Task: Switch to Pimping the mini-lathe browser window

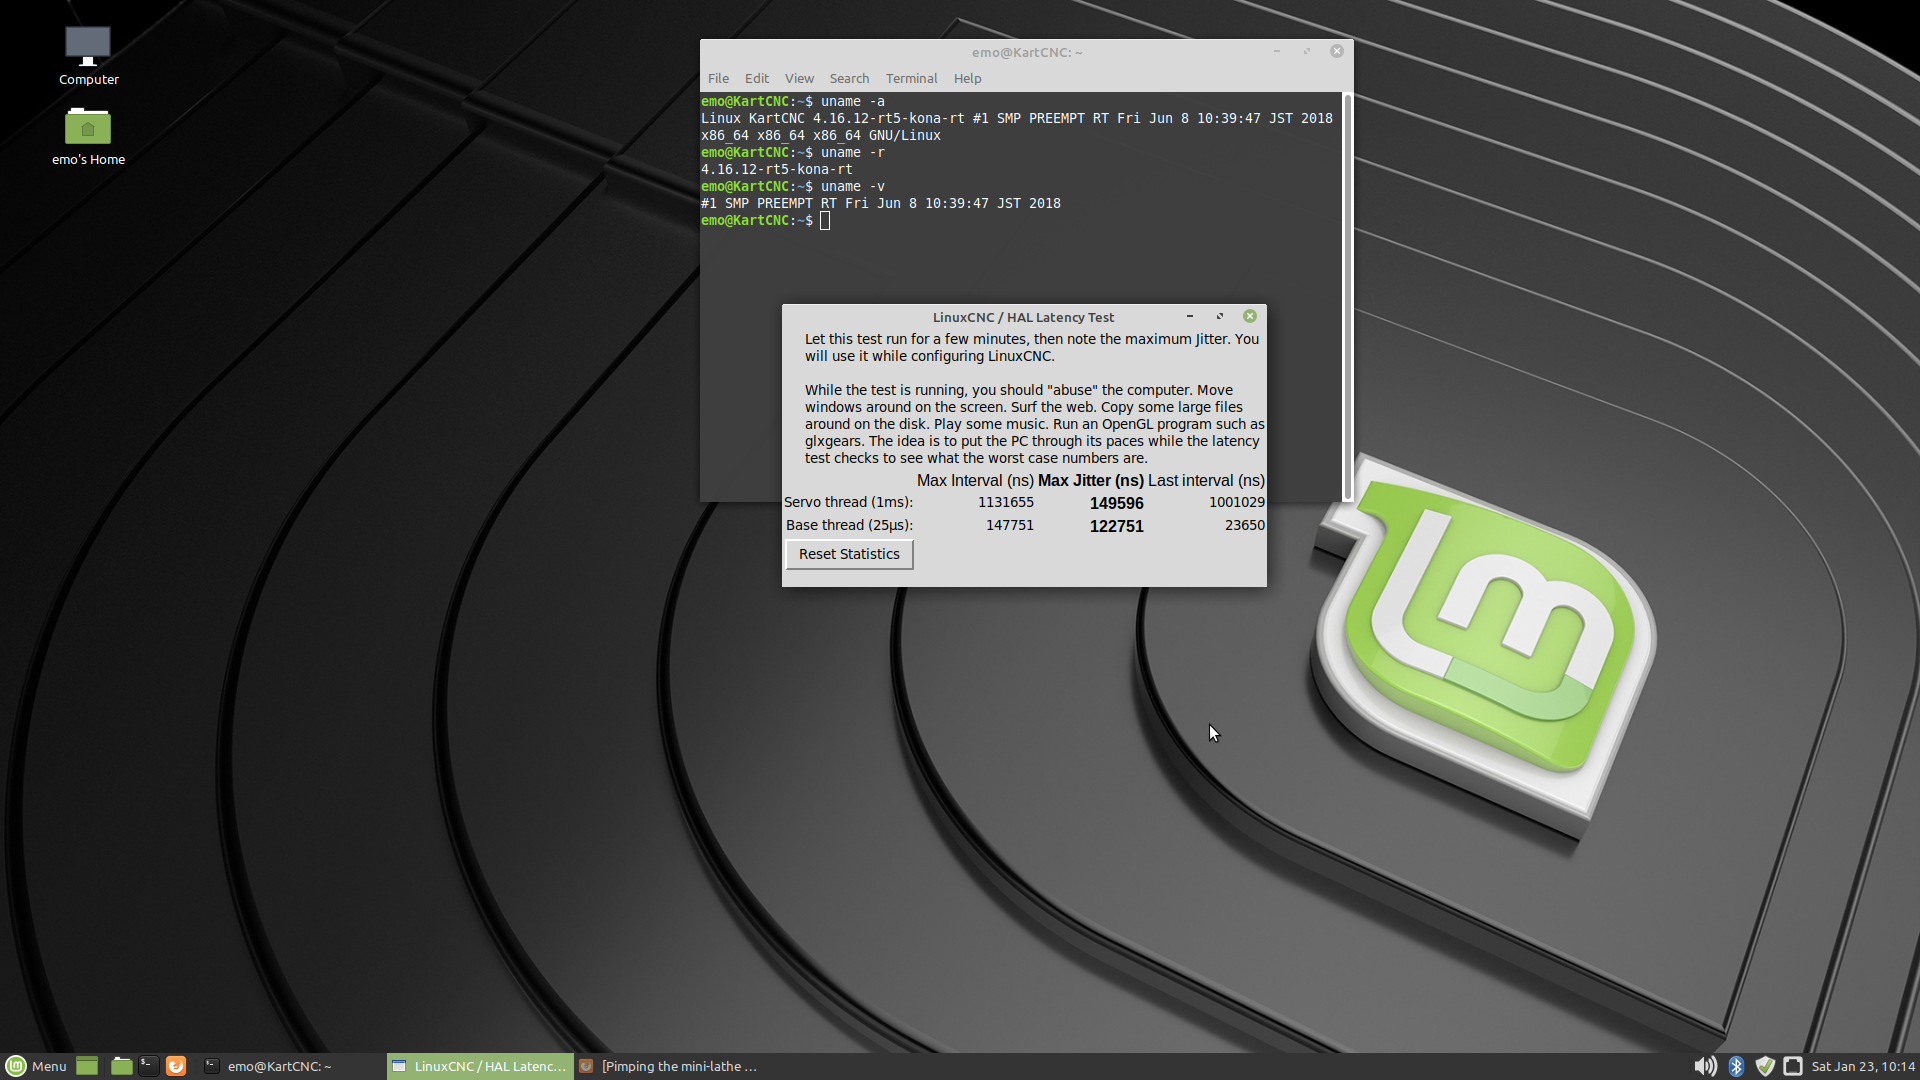Action: pos(670,1066)
